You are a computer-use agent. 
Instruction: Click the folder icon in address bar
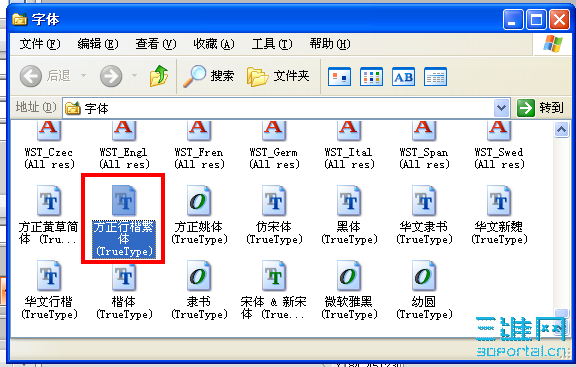click(x=73, y=108)
